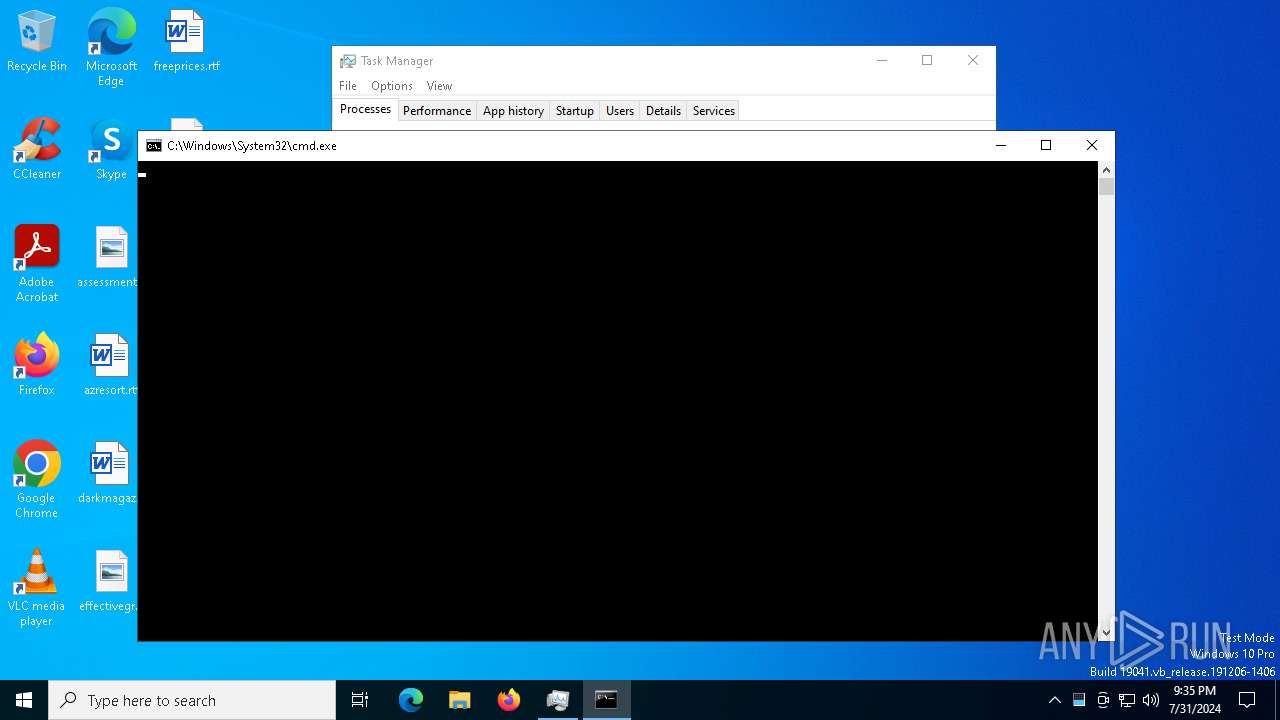This screenshot has width=1280, height=720.
Task: Click the cmd.exe title bar icon
Action: click(154, 146)
